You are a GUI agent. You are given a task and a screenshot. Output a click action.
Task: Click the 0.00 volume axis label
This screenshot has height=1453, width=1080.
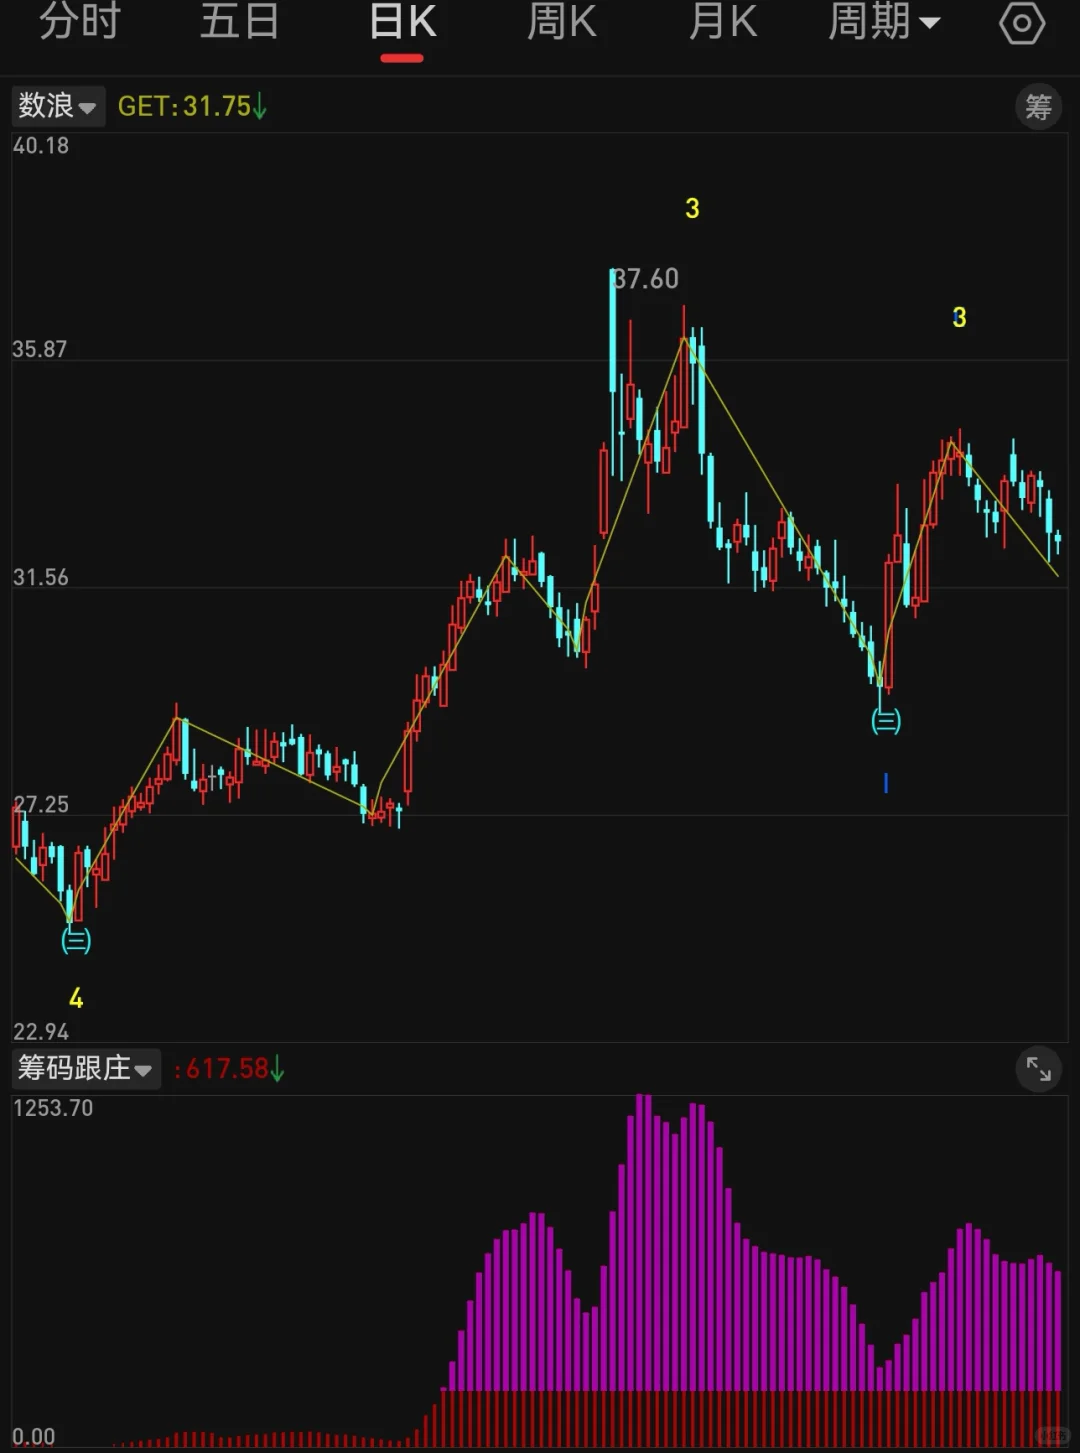(x=34, y=1437)
